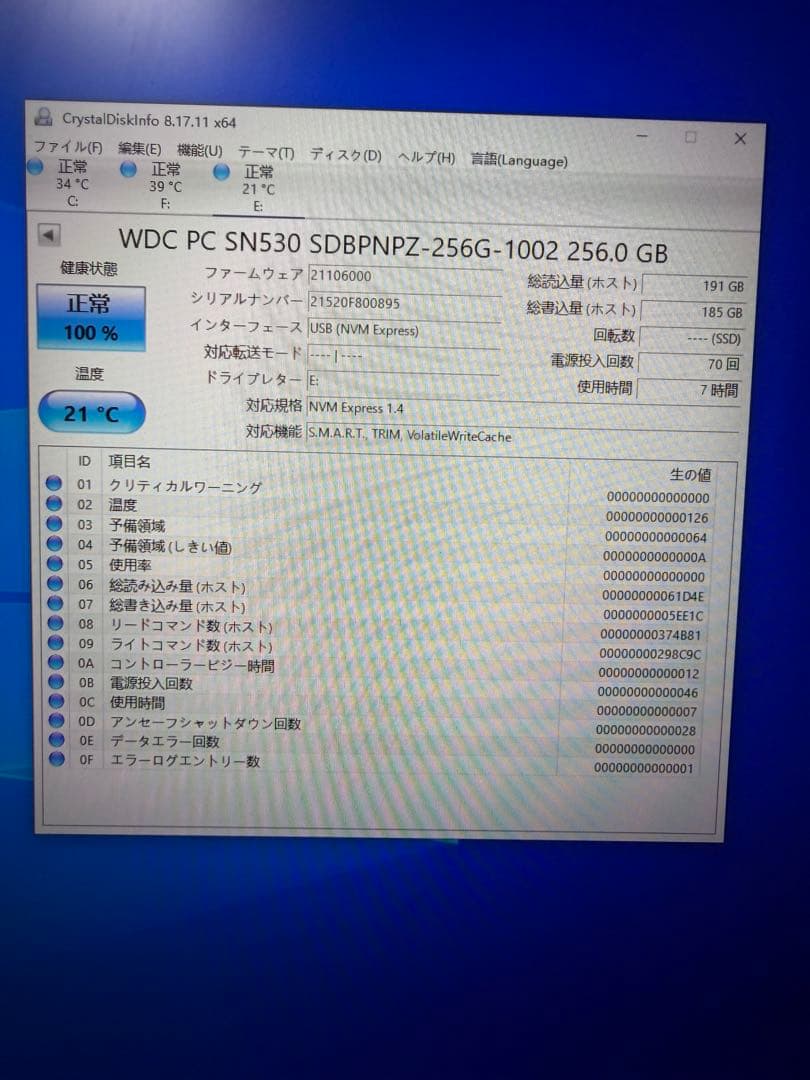Click status icon for row 0A コントローラービジー時間
The height and width of the screenshot is (1080, 810).
point(56,662)
